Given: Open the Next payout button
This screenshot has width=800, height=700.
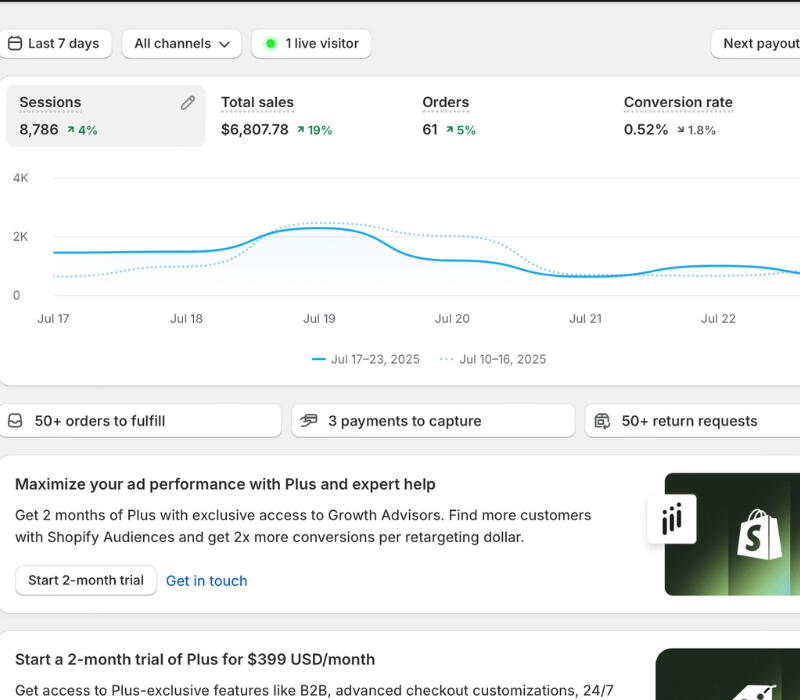Looking at the screenshot, I should pyautogui.click(x=760, y=44).
